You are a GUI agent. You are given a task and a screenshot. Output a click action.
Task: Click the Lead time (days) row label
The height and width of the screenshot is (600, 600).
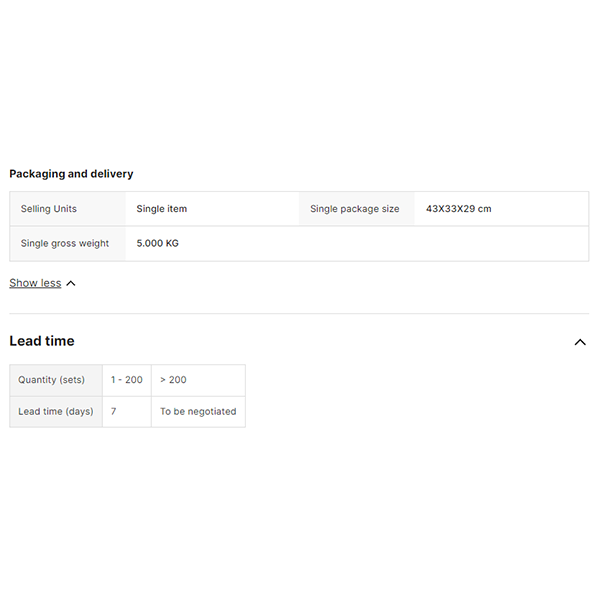coord(56,411)
